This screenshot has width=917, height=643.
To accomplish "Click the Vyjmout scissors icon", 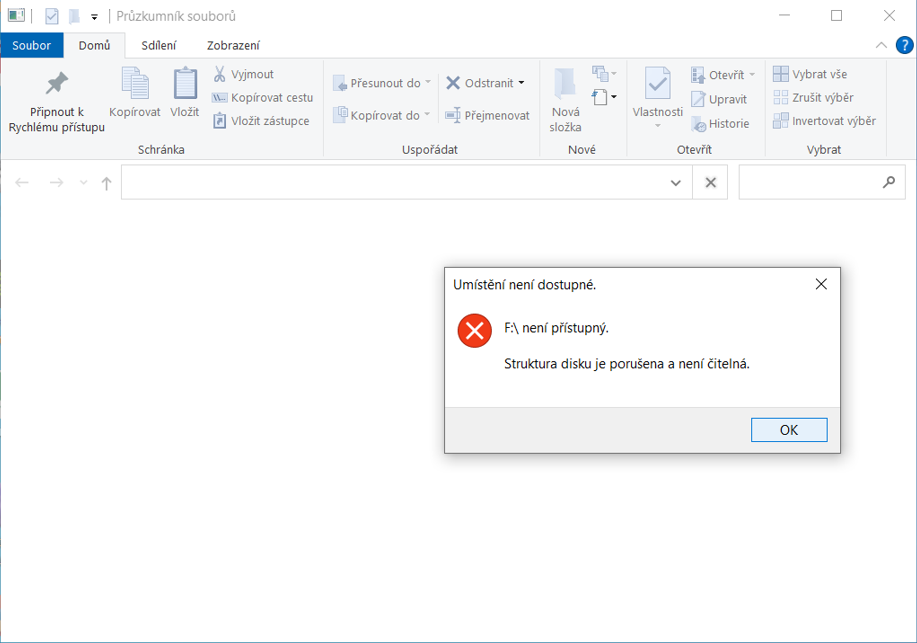I will 220,74.
